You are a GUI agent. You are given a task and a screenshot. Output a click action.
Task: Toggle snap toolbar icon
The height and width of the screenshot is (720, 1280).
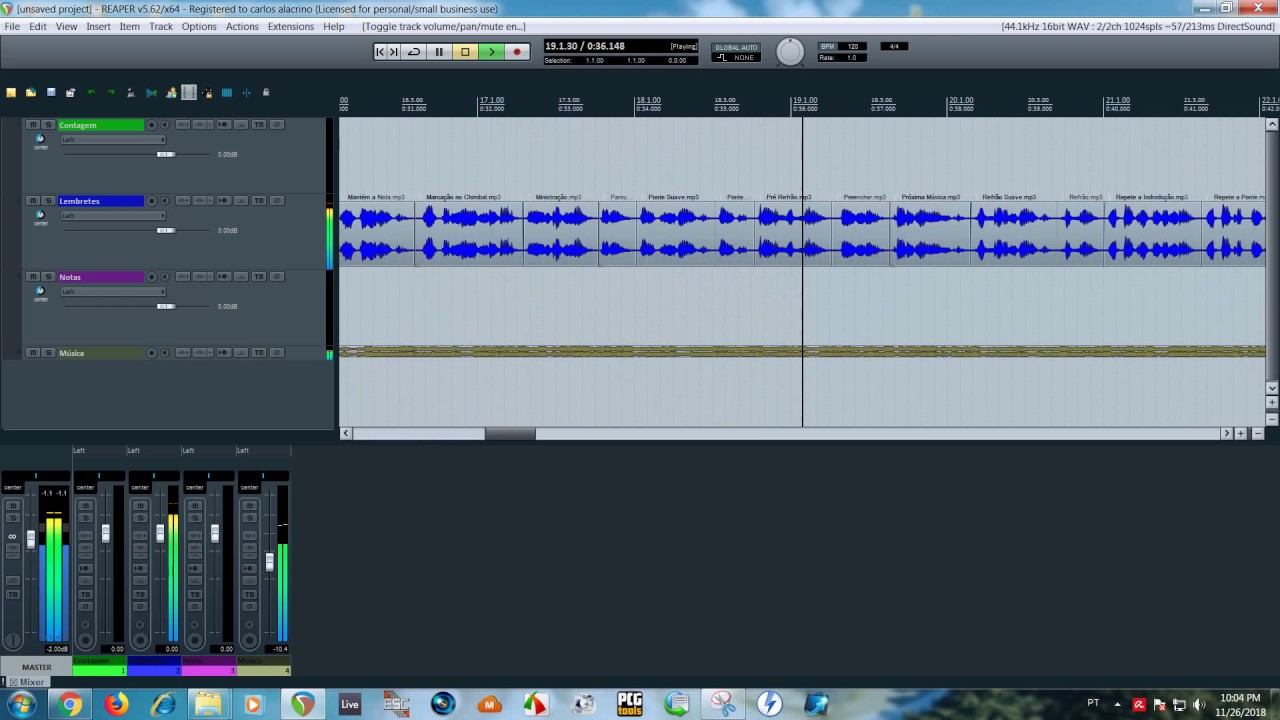(246, 93)
